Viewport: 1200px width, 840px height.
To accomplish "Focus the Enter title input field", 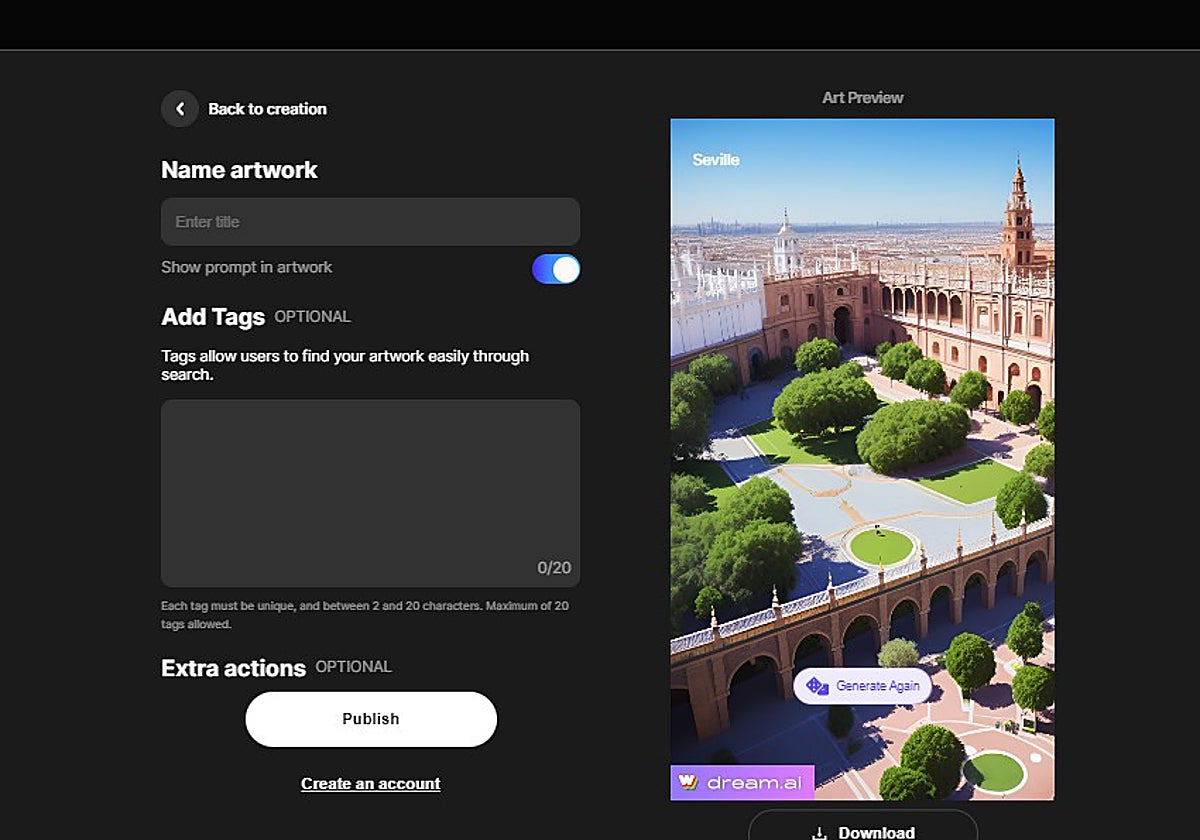I will coord(370,222).
